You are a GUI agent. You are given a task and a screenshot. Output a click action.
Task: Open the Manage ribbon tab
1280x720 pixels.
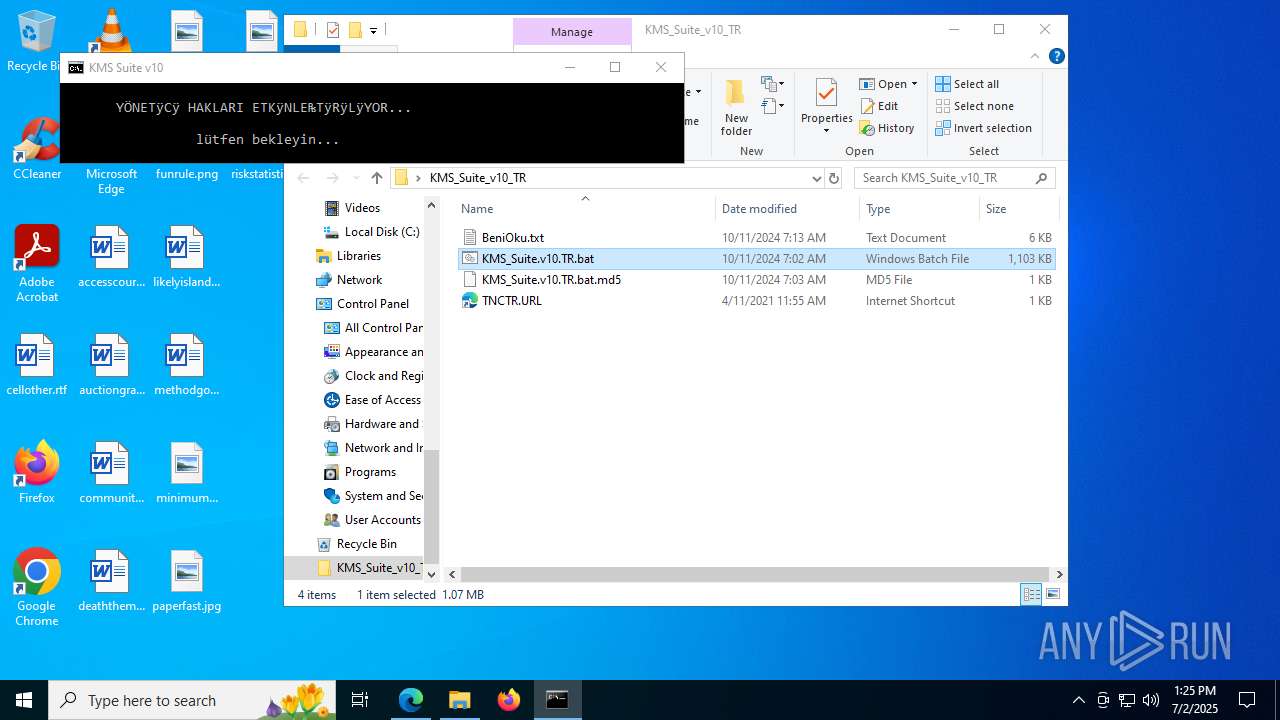point(572,32)
